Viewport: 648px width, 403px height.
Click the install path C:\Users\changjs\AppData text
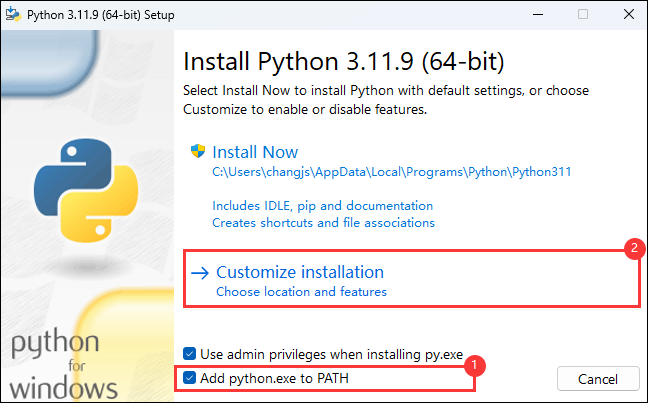coord(391,172)
